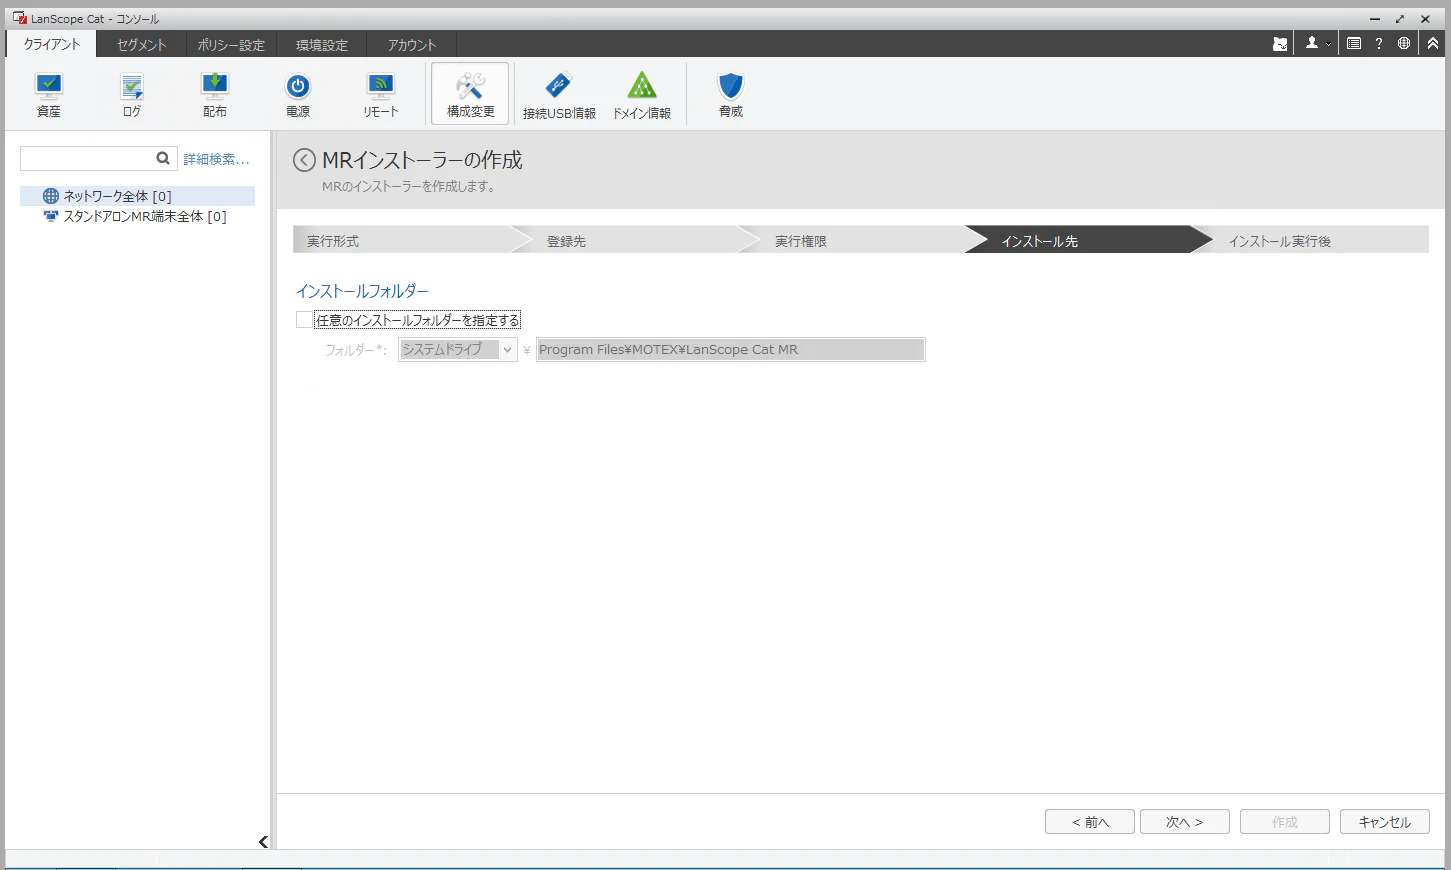Select the 構成変更 toolbar icon
This screenshot has width=1451, height=870.
point(470,94)
